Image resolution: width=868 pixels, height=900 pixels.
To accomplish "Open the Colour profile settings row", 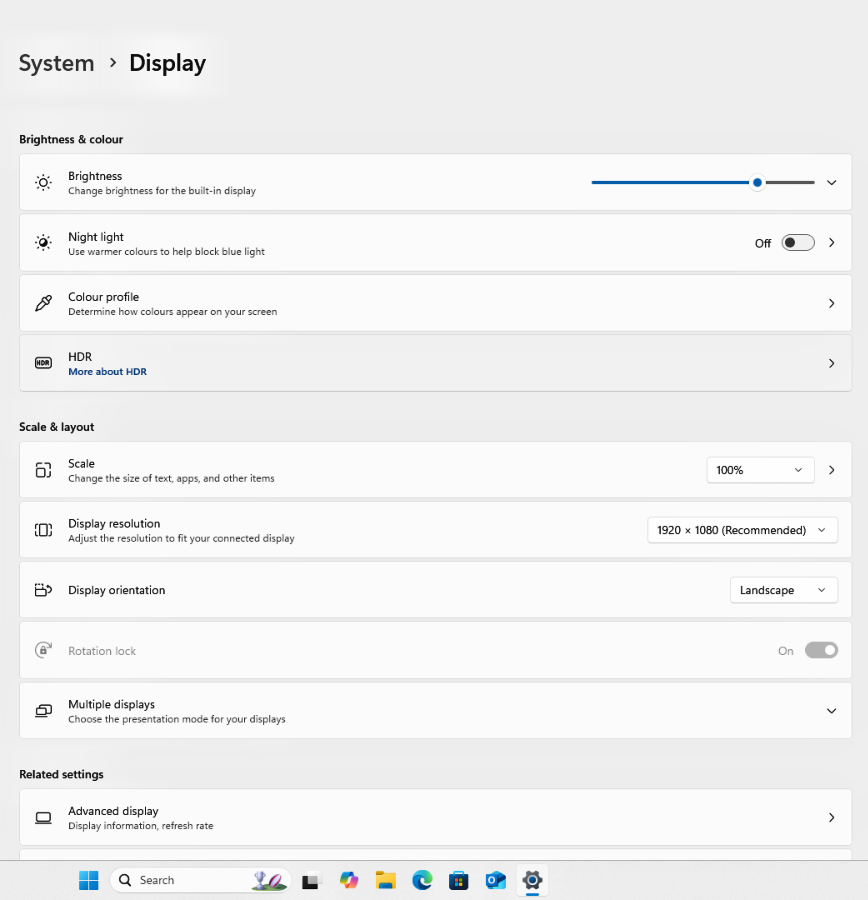I will [435, 303].
